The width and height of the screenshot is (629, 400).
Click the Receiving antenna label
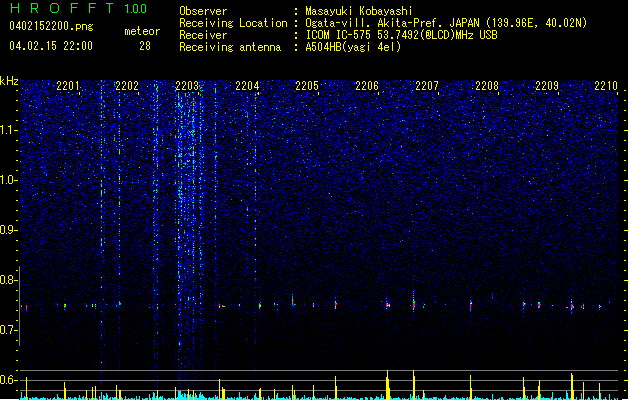230,47
